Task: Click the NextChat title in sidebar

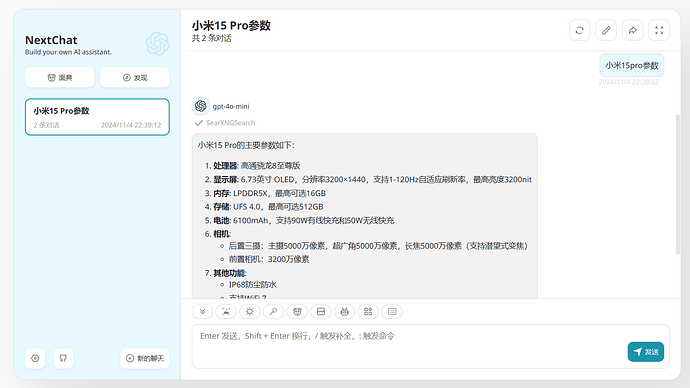Action: [x=51, y=40]
